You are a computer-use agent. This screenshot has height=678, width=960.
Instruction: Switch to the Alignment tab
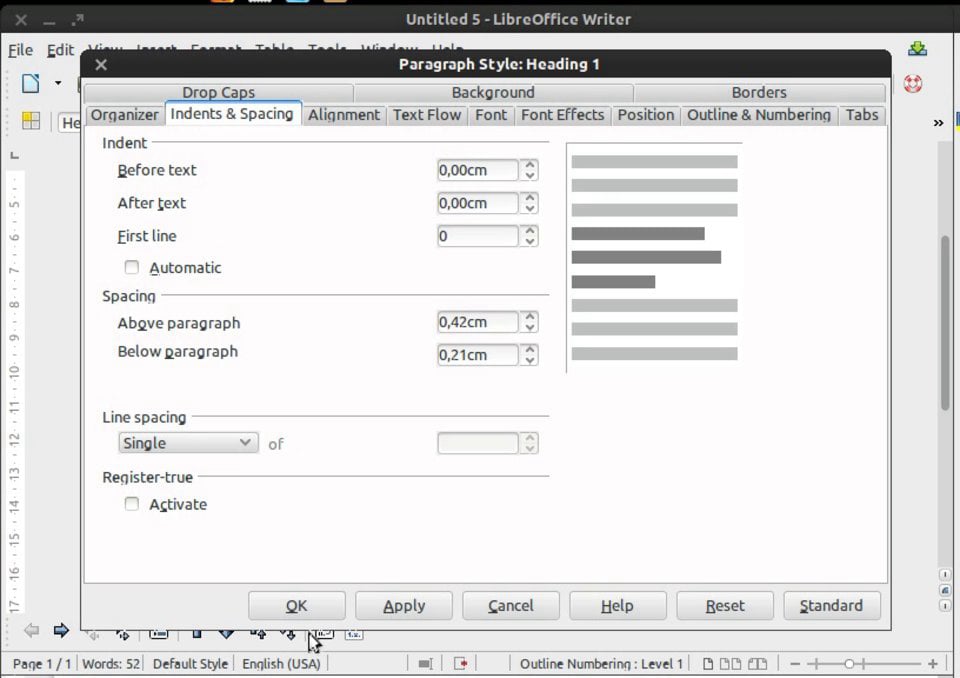click(343, 115)
